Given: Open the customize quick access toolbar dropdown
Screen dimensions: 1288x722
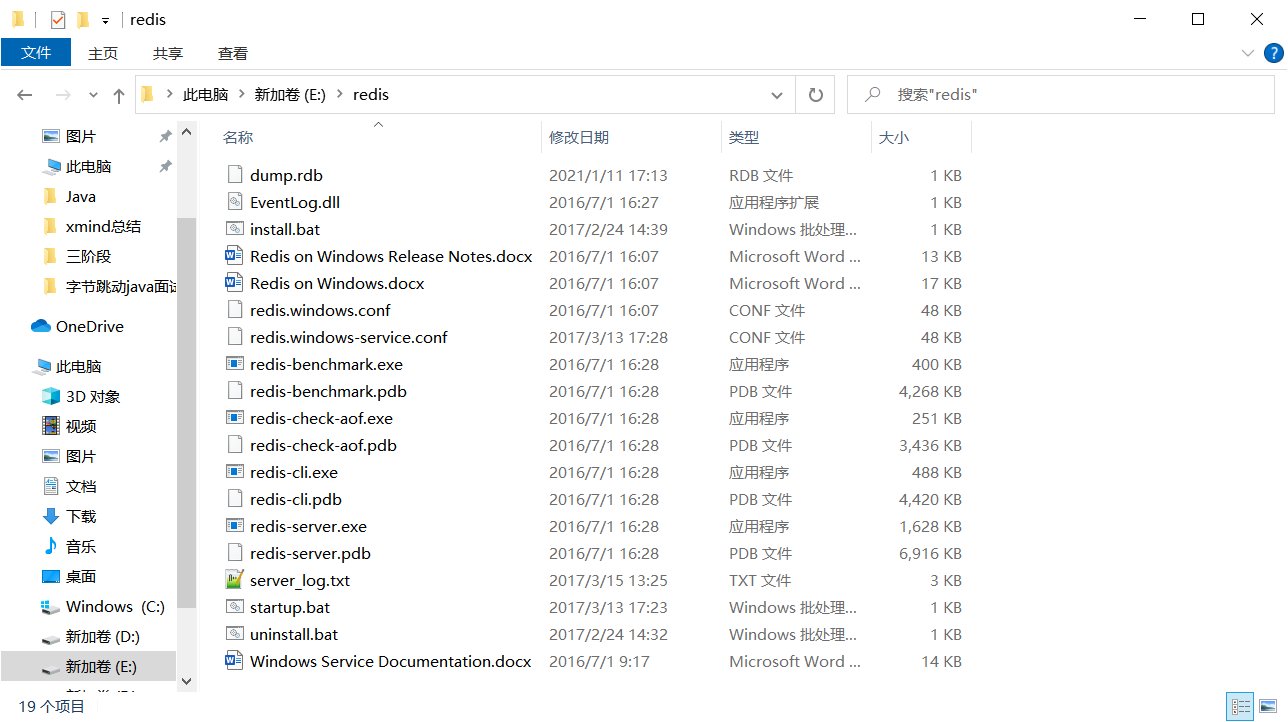Looking at the screenshot, I should (105, 20).
